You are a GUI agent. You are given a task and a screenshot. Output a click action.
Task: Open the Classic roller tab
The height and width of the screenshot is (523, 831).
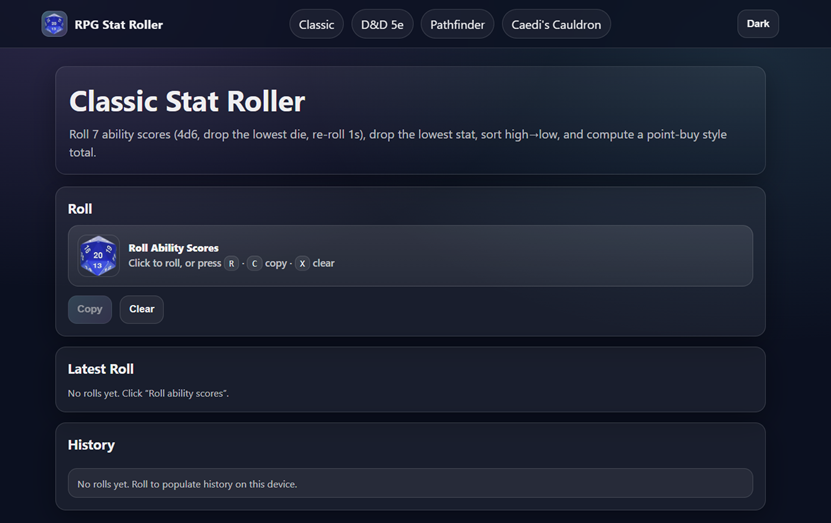click(x=316, y=24)
